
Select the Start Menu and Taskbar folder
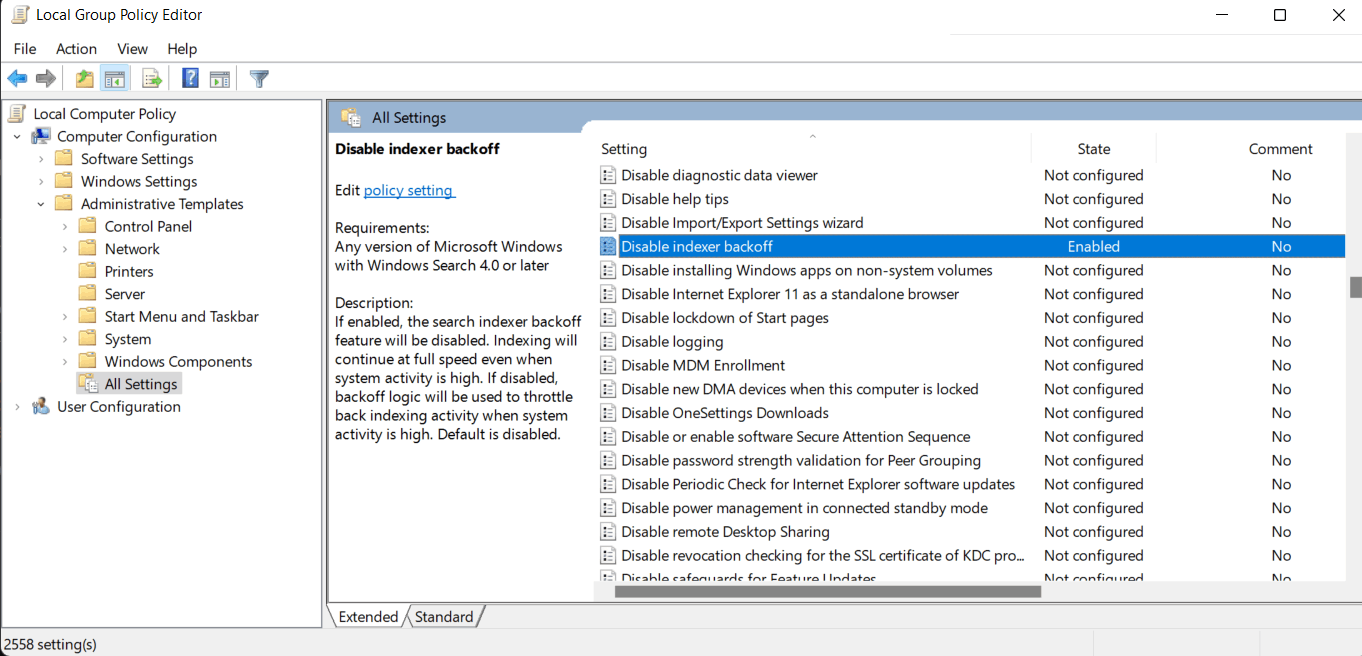181,316
